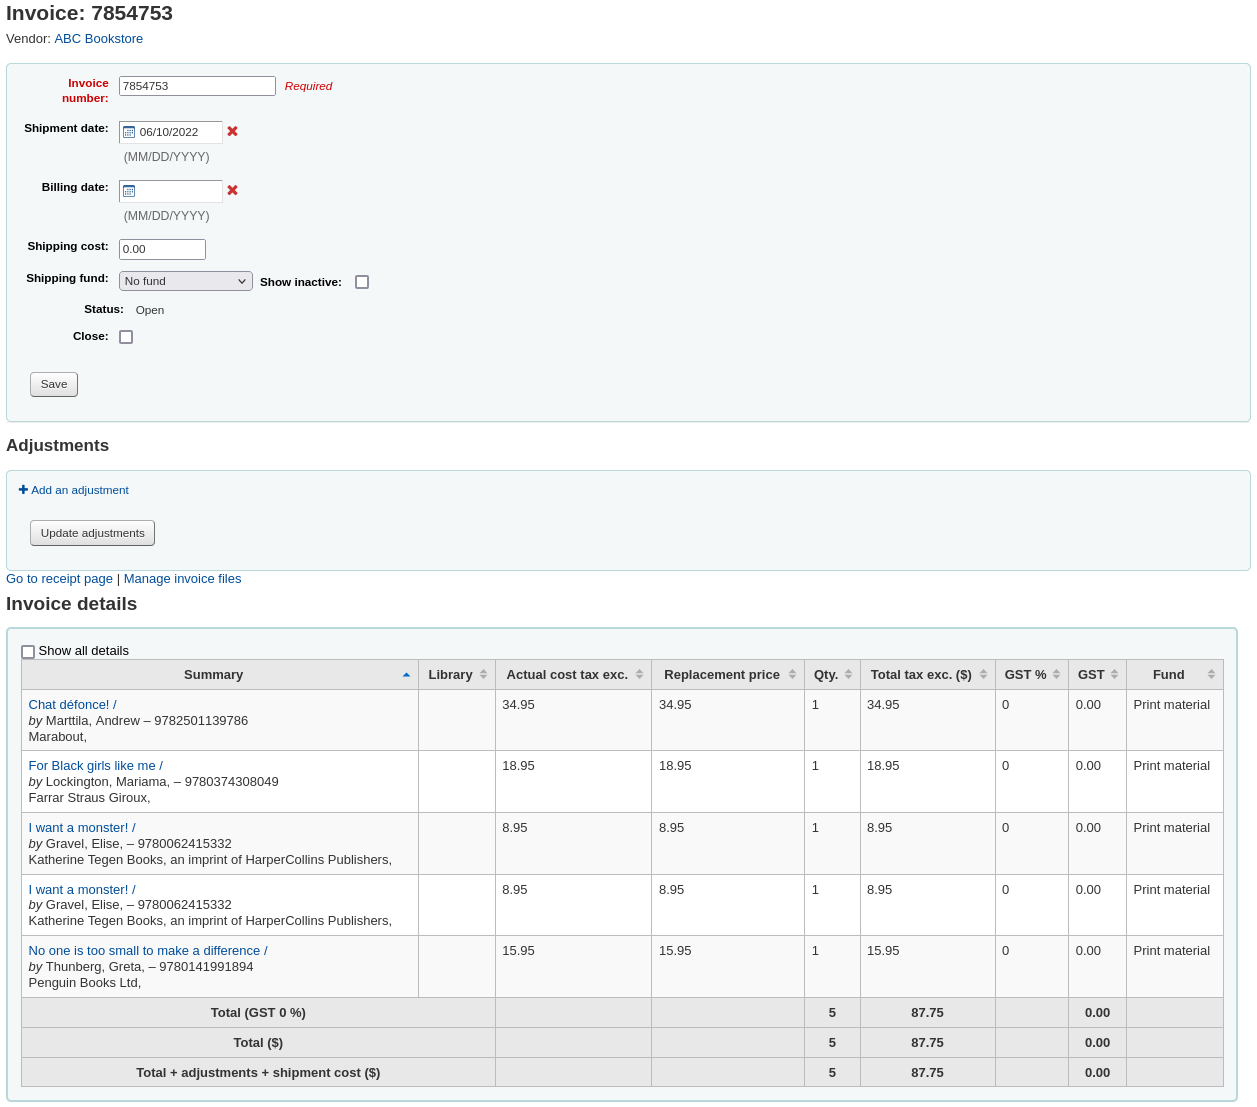Open the shipment date calendar picker
The width and height of the screenshot is (1257, 1107).
coord(129,131)
